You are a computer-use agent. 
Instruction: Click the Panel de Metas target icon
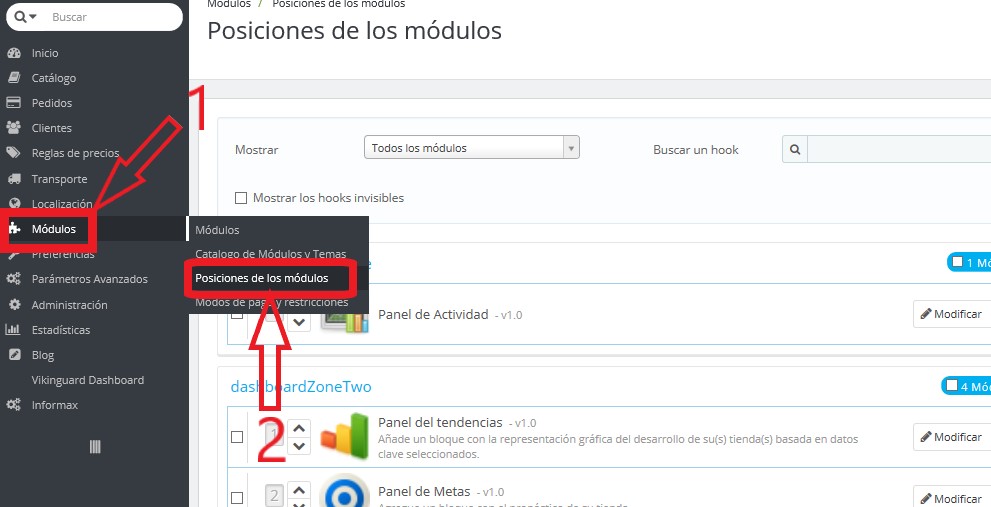click(344, 491)
